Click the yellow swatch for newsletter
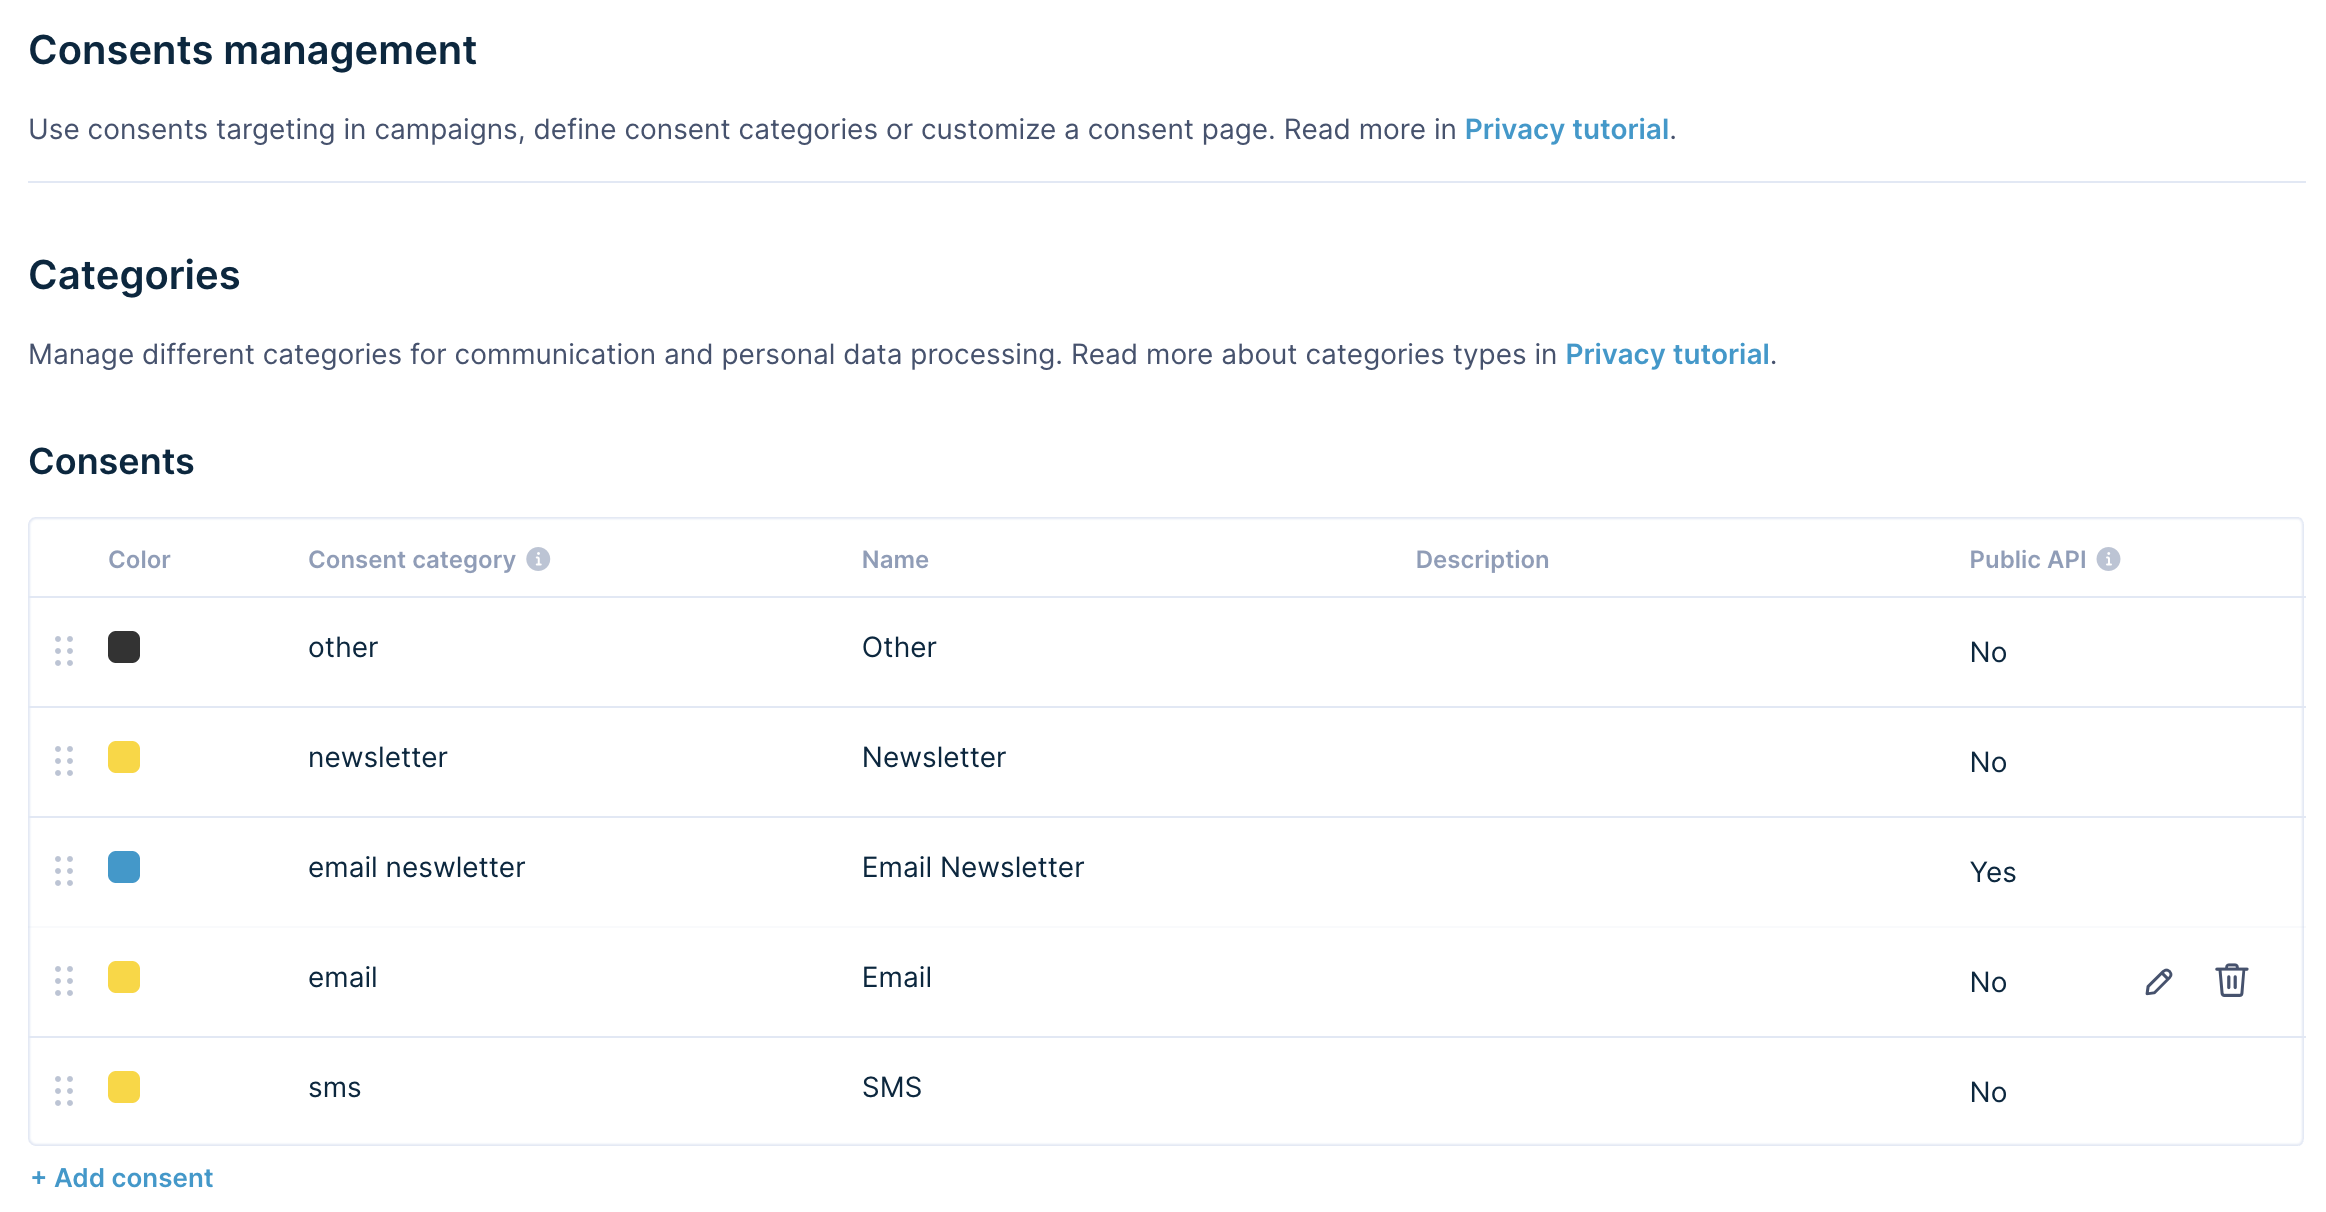 coord(124,757)
